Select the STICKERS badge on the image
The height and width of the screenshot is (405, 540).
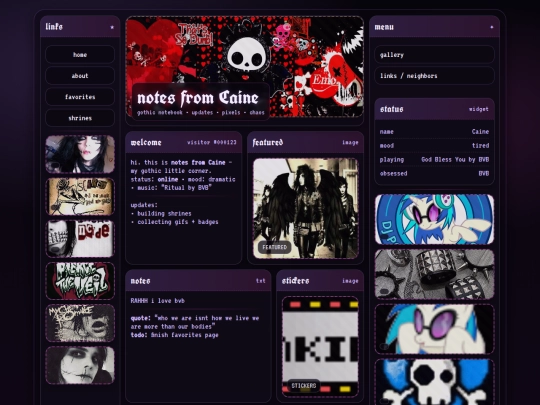[x=303, y=385]
